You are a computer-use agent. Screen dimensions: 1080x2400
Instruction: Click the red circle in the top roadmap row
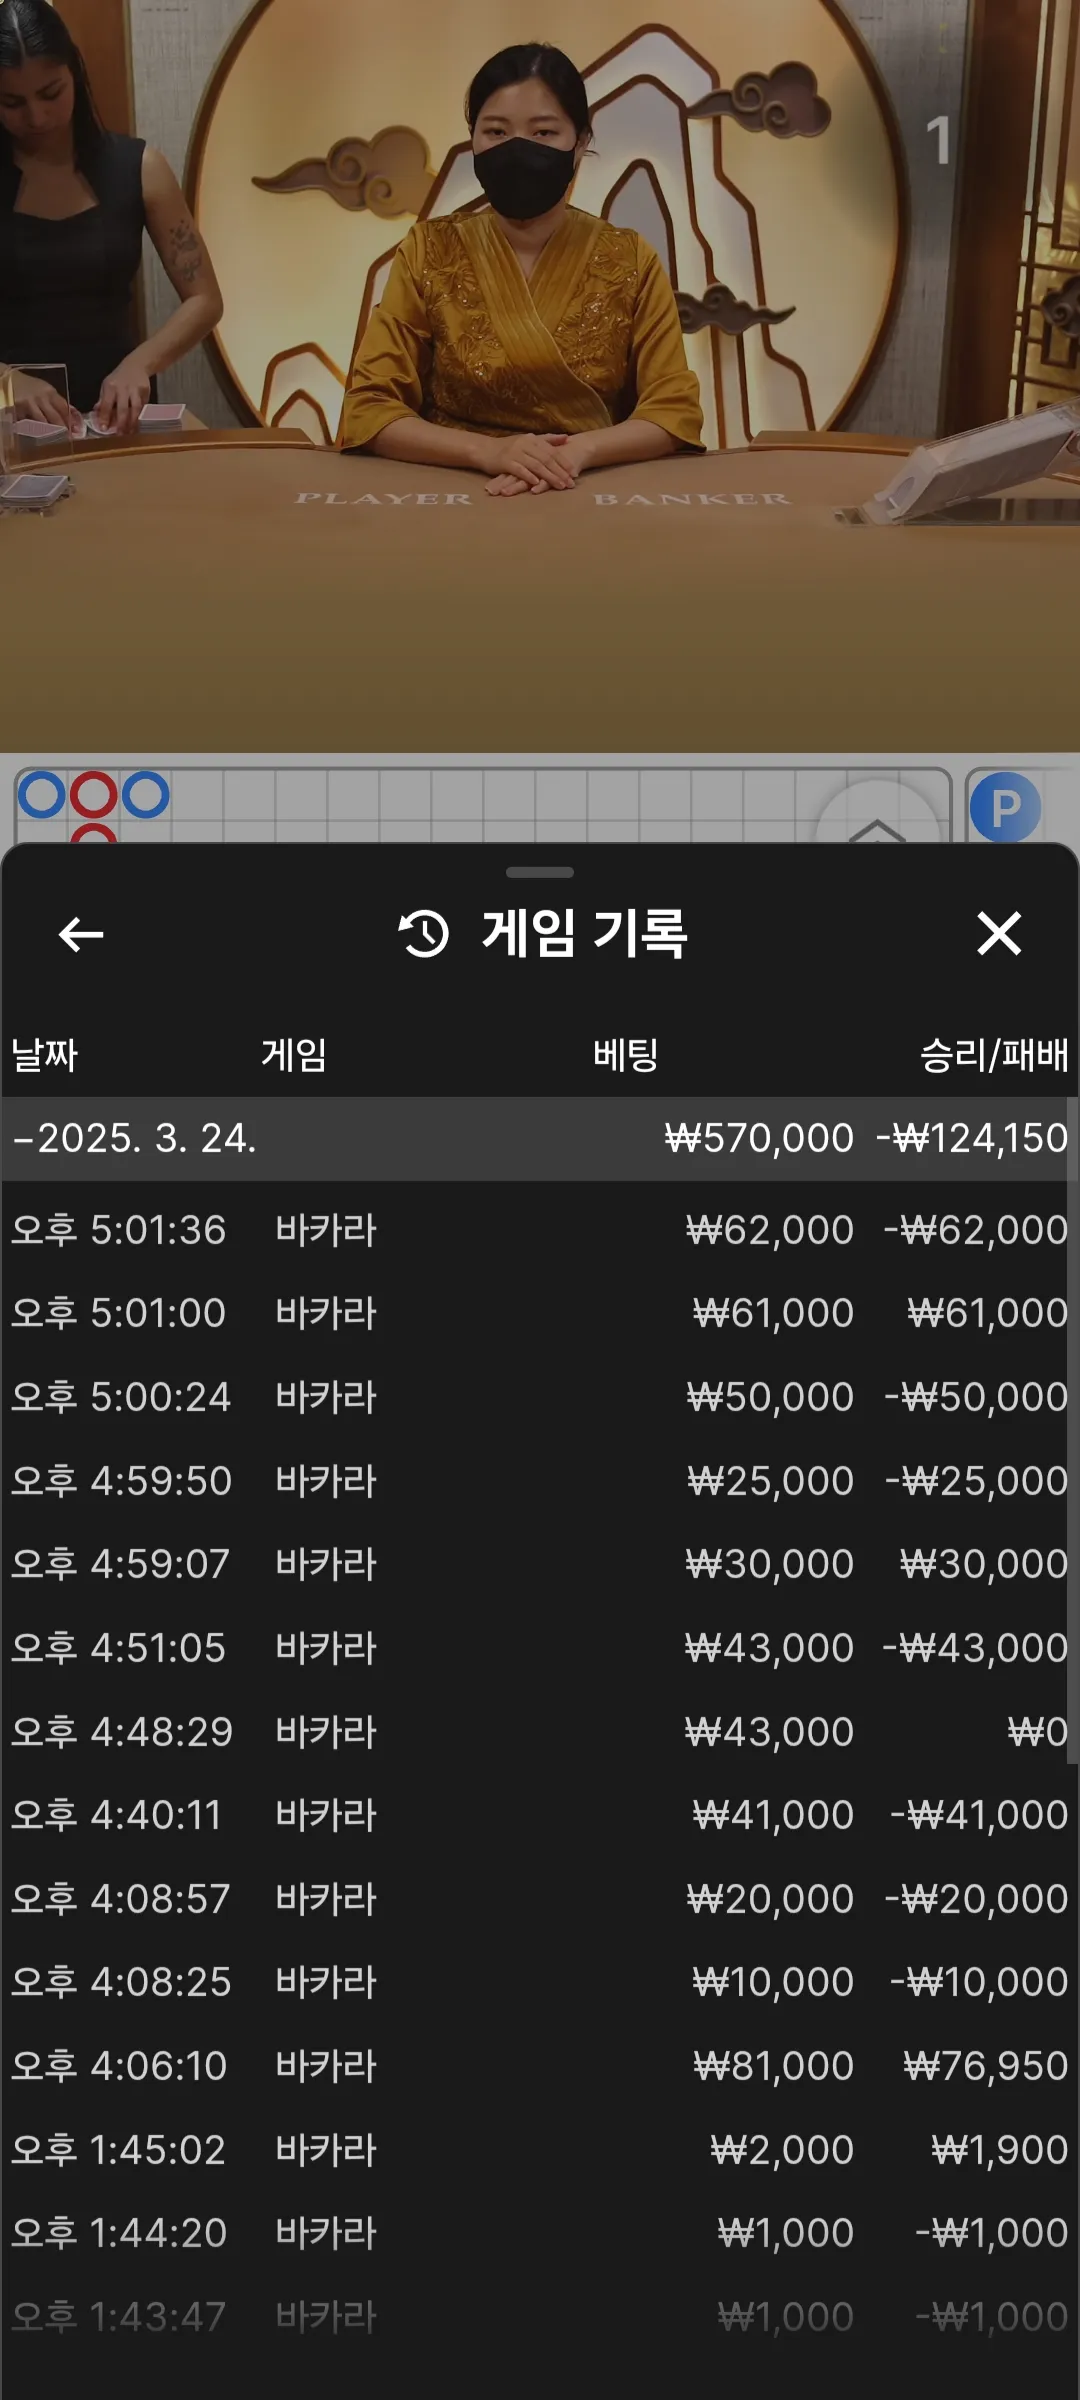(94, 795)
